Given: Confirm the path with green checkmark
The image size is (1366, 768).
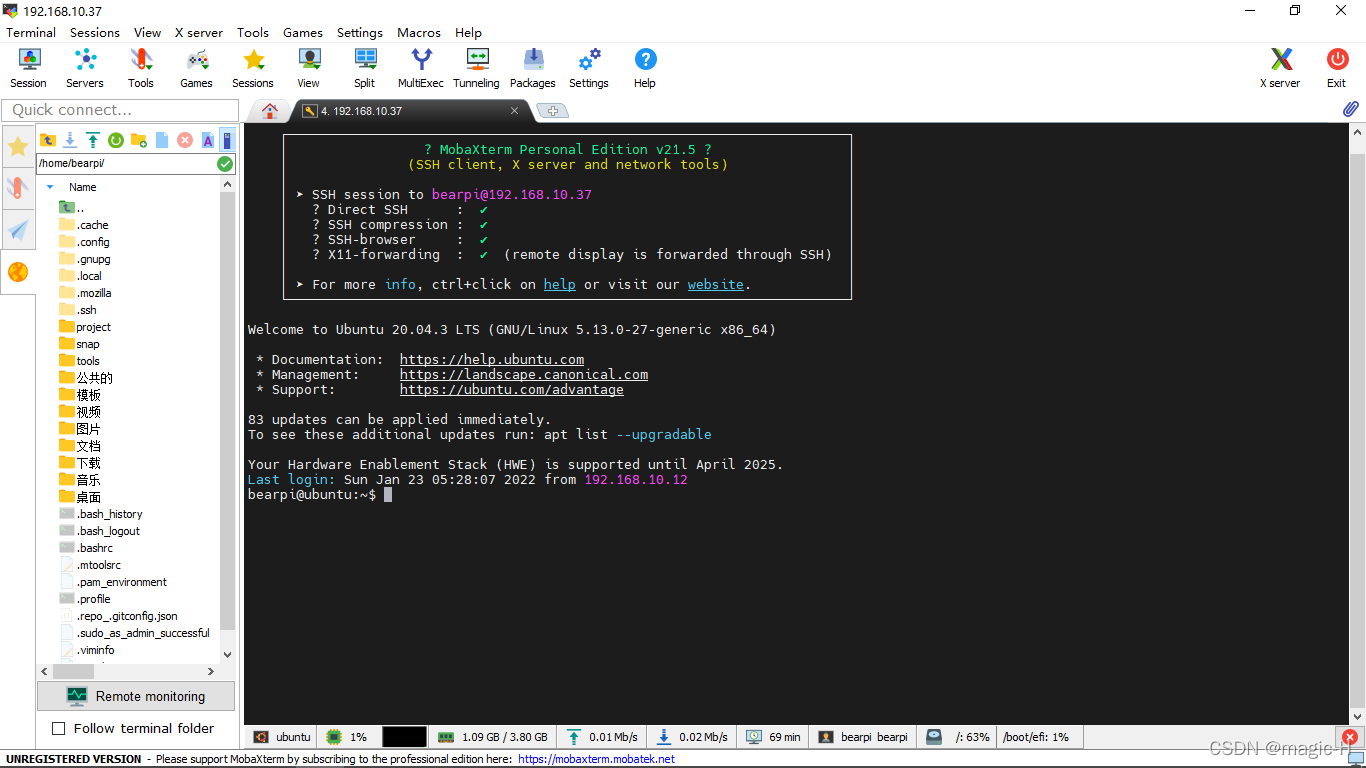Looking at the screenshot, I should click(225, 164).
